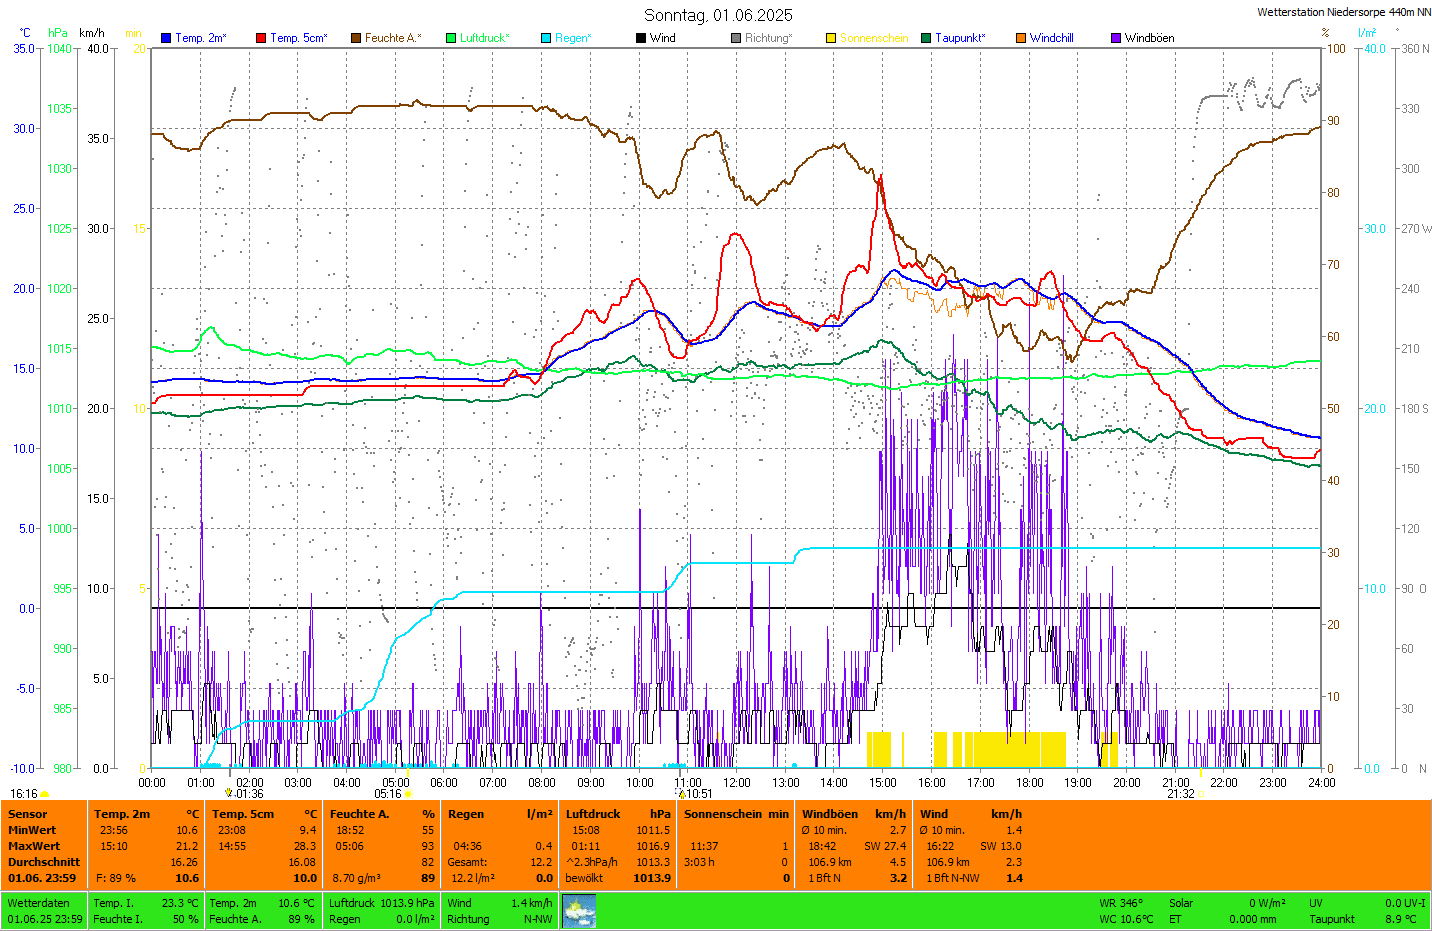Viewport: 1432px width, 931px height.
Task: Toggle the Windchill series label
Action: (1051, 38)
